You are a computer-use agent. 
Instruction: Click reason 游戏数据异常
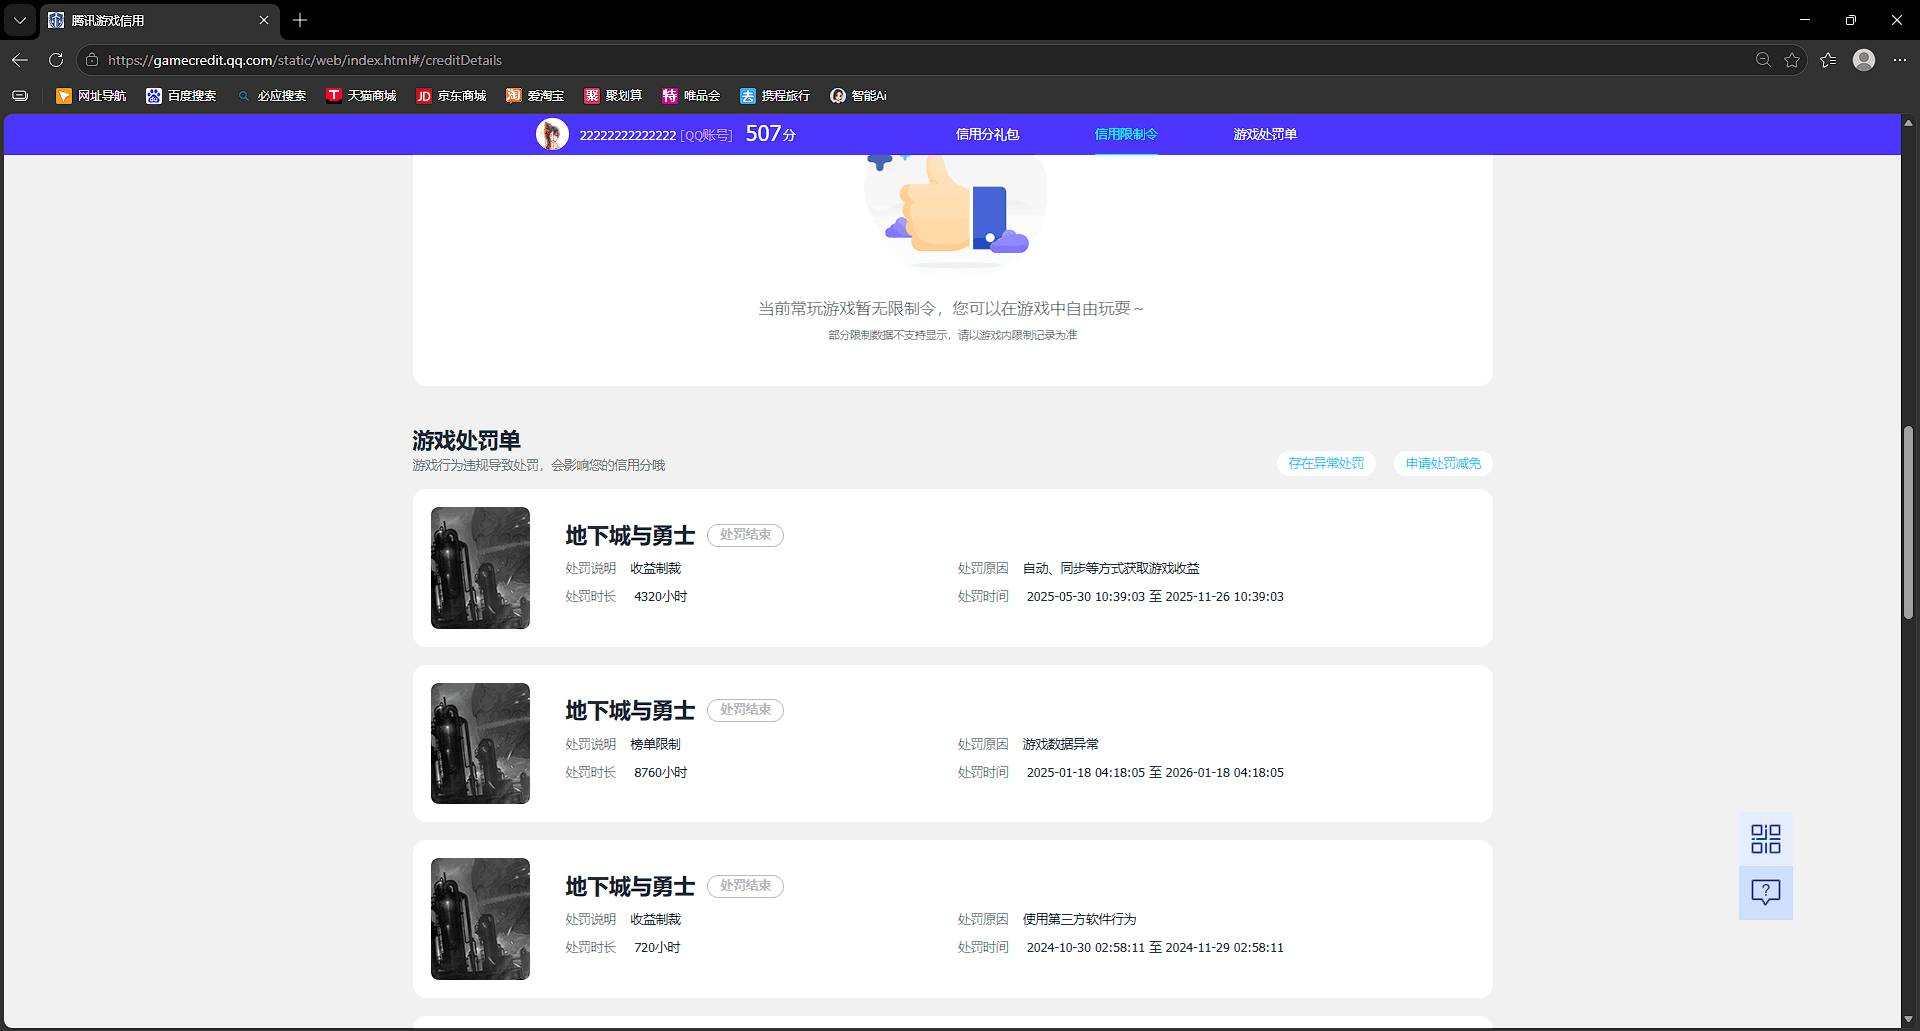[x=1060, y=744]
